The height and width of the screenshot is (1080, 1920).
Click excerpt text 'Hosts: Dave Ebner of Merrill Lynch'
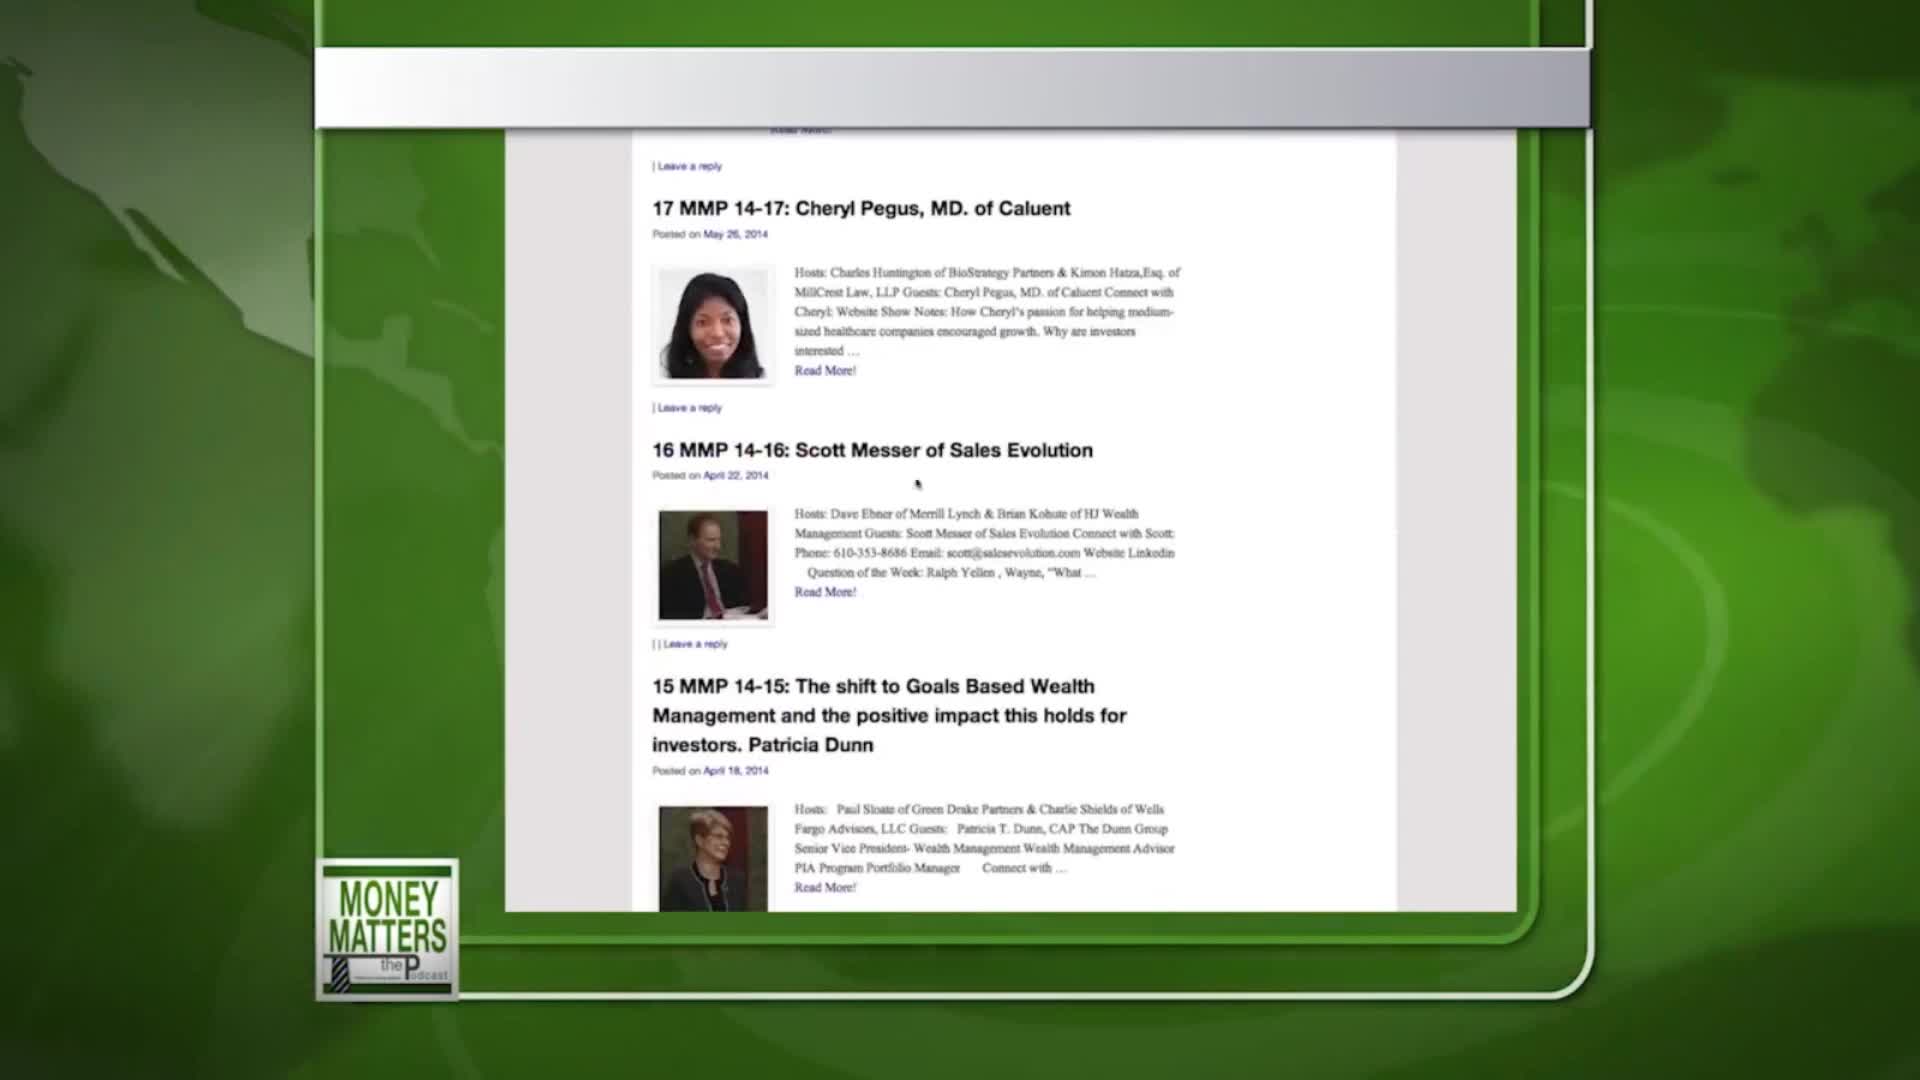pos(887,513)
